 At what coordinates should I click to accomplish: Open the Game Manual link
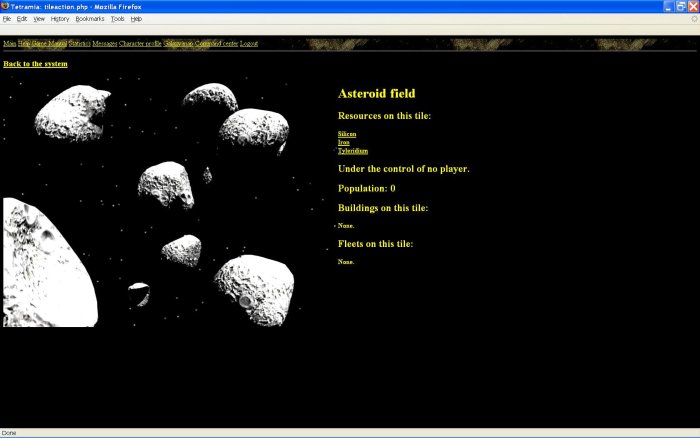click(49, 44)
